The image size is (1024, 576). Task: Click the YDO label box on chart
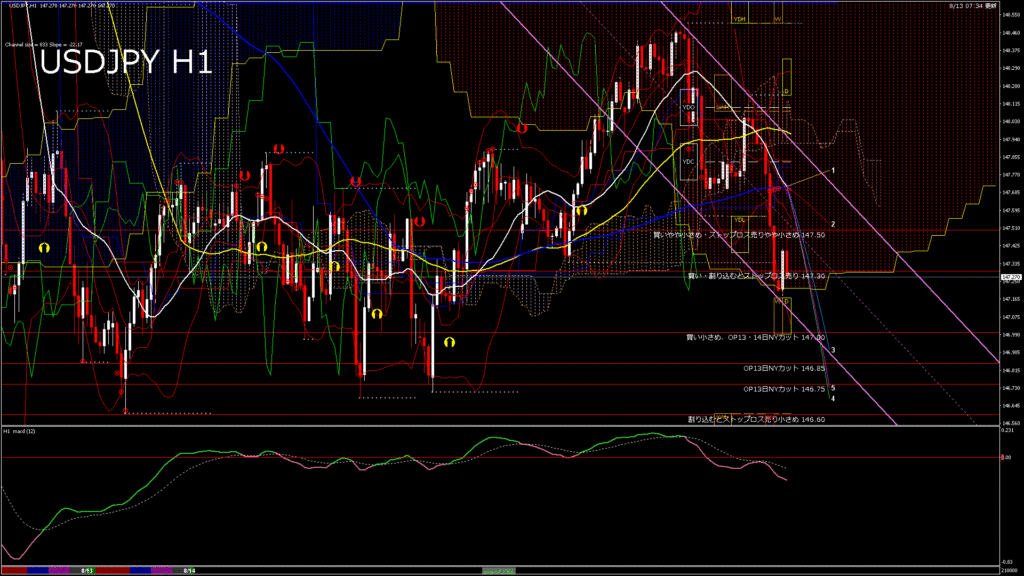click(688, 106)
